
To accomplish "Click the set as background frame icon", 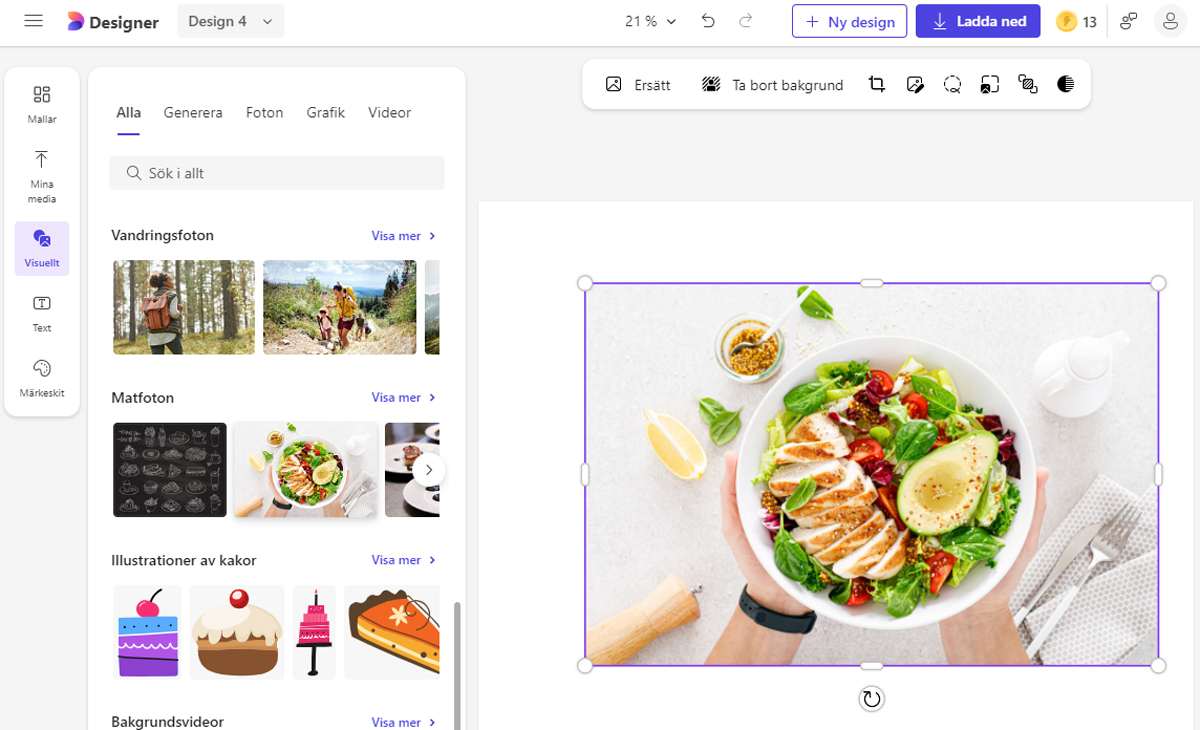I will click(990, 85).
